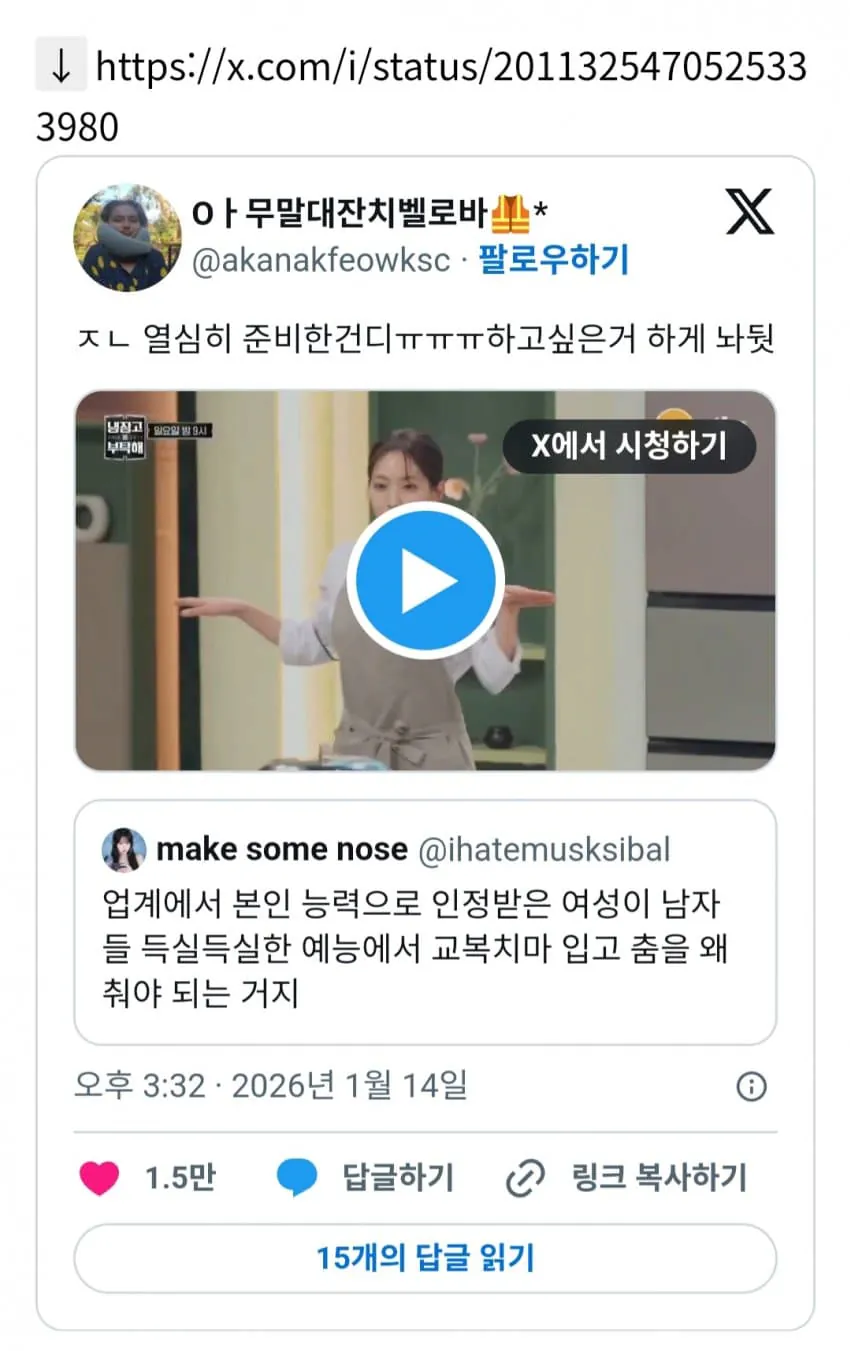Screen dimensions: 850x1351
Task: Click the tweet author's profile avatar
Action: pyautogui.click(x=127, y=238)
